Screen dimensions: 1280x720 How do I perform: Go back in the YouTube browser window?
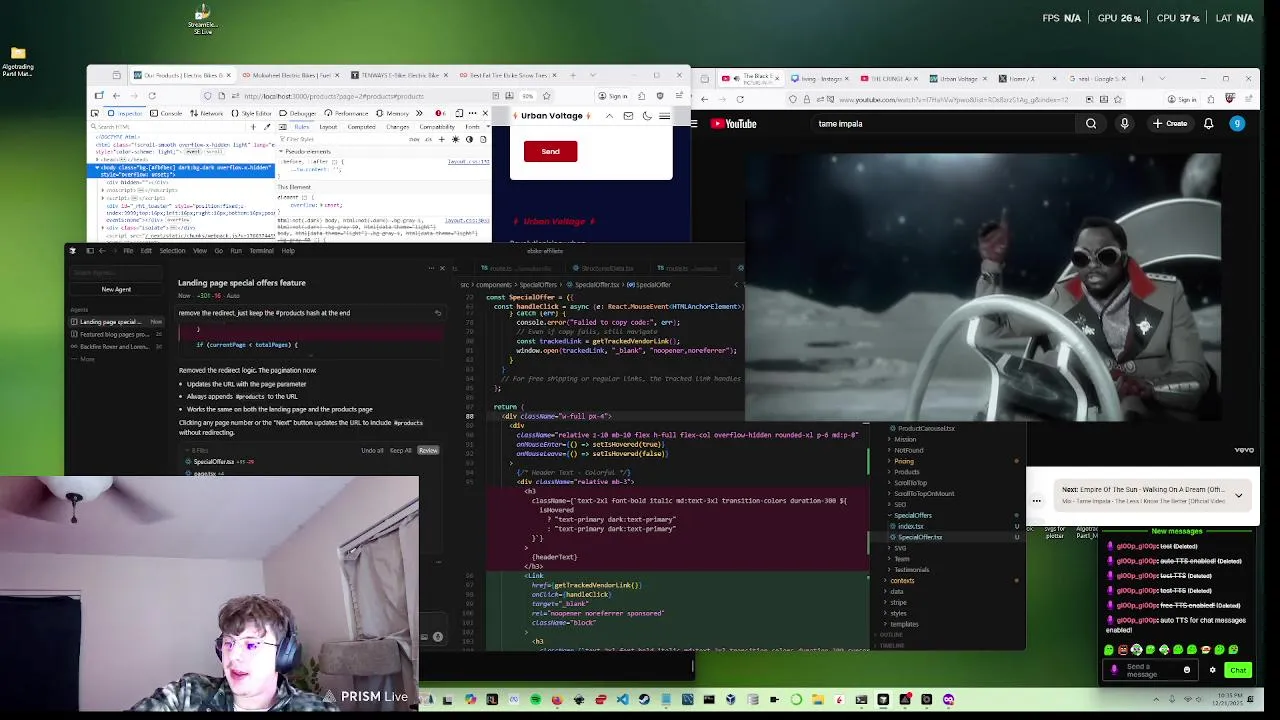tap(704, 99)
